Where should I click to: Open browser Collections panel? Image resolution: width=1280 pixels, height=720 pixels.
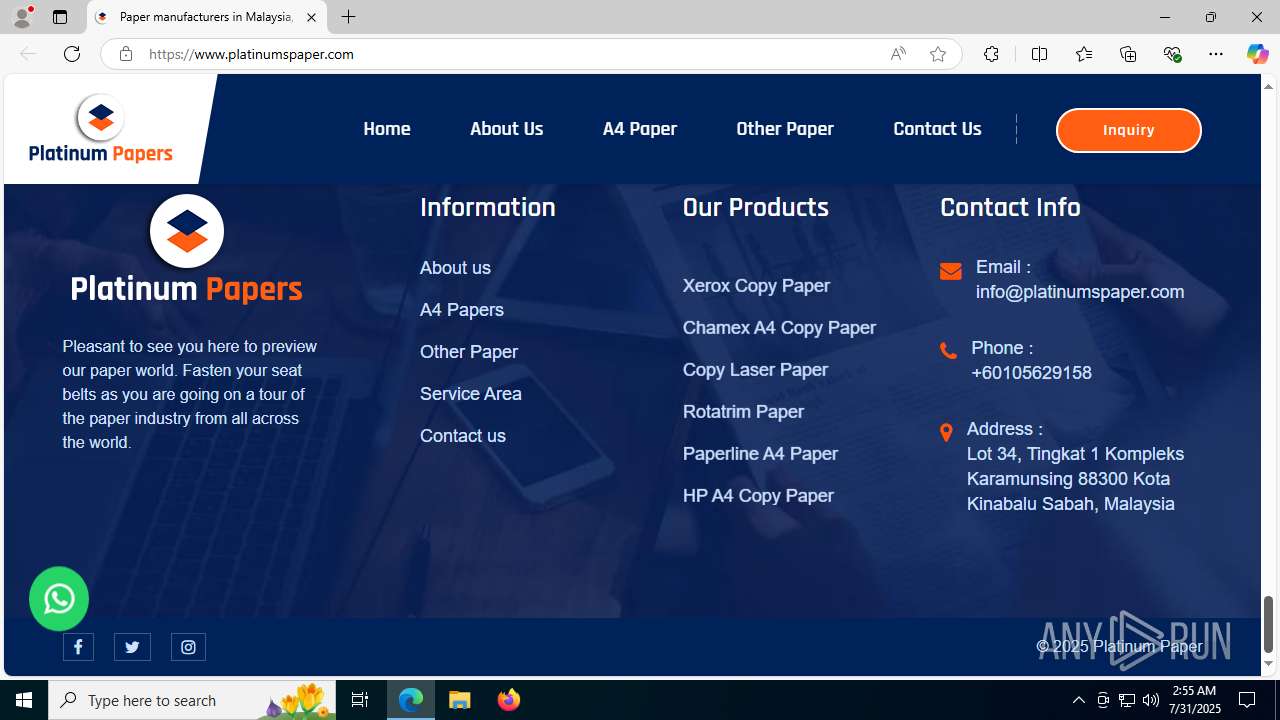[1128, 54]
